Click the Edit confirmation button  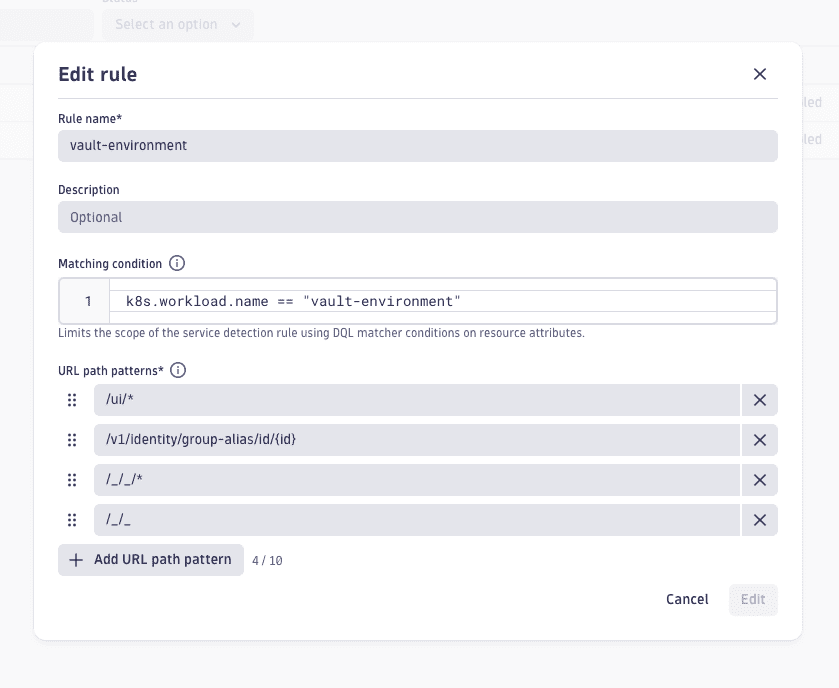pyautogui.click(x=753, y=599)
